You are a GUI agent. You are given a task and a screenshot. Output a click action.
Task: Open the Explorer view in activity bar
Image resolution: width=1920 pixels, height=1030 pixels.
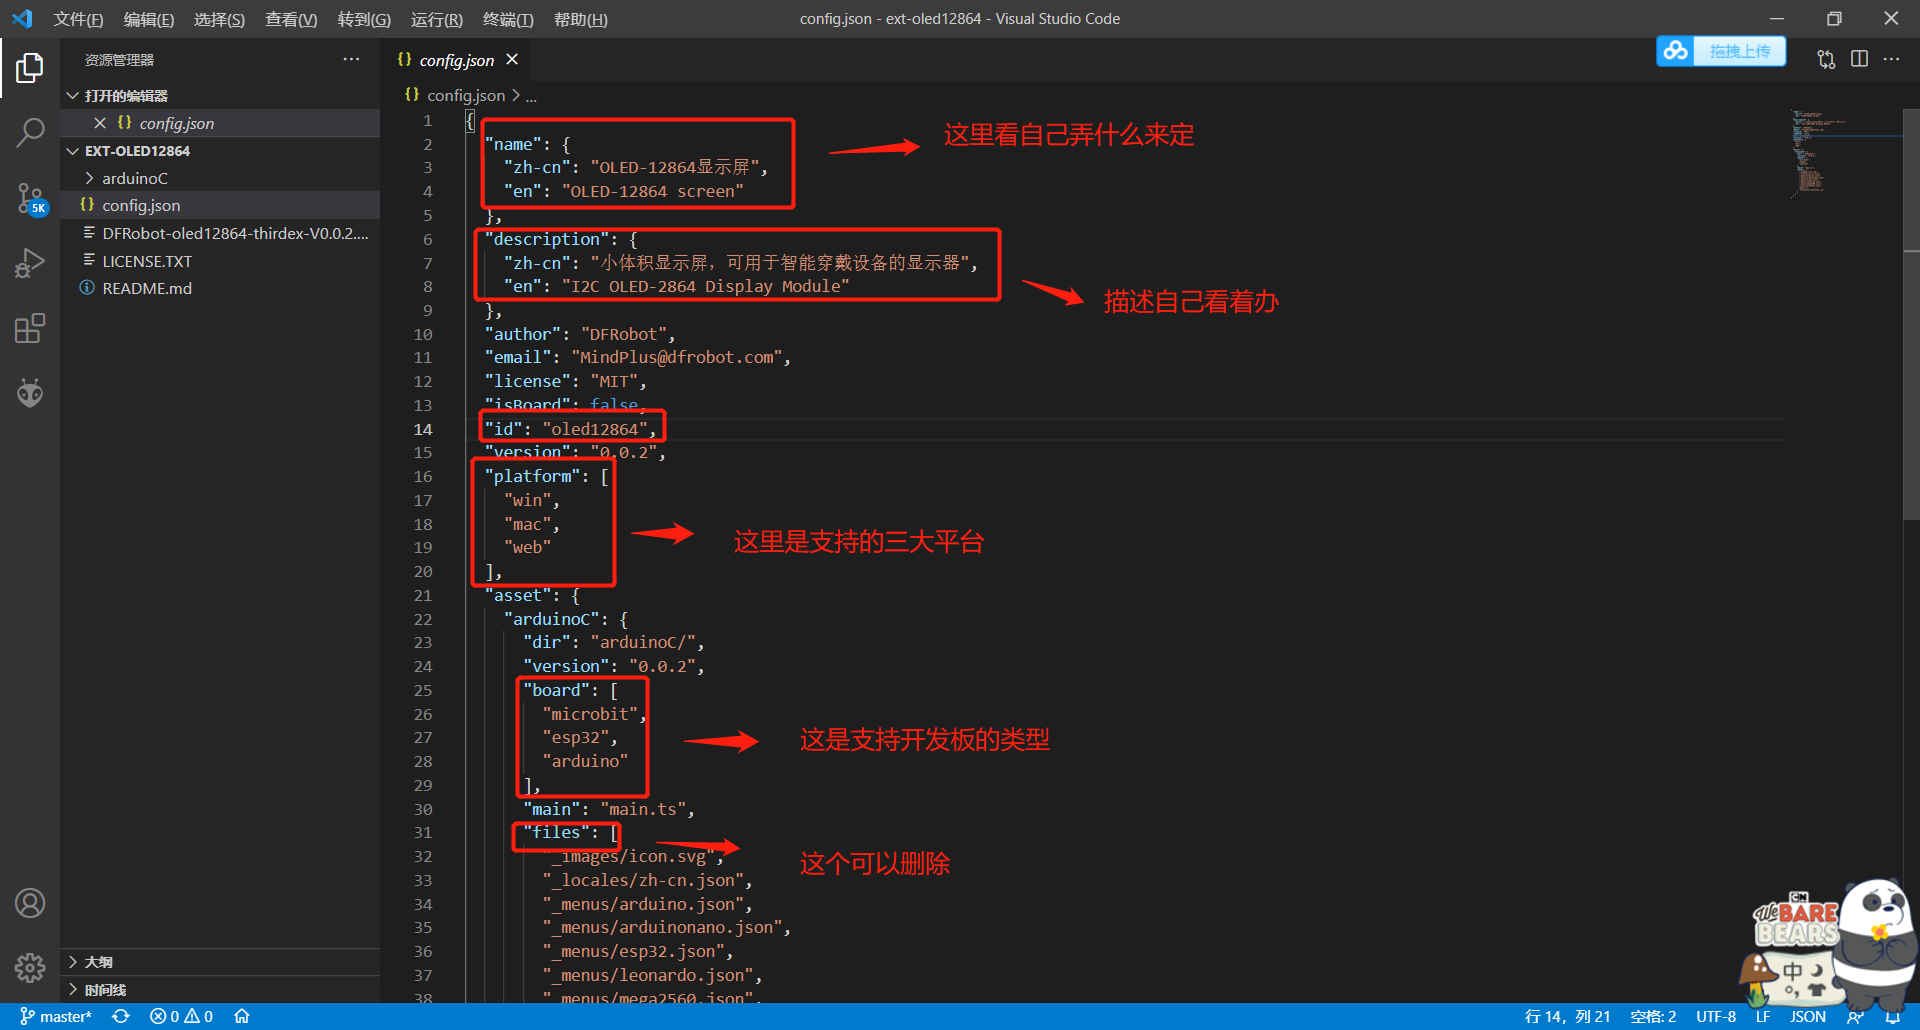(x=30, y=68)
